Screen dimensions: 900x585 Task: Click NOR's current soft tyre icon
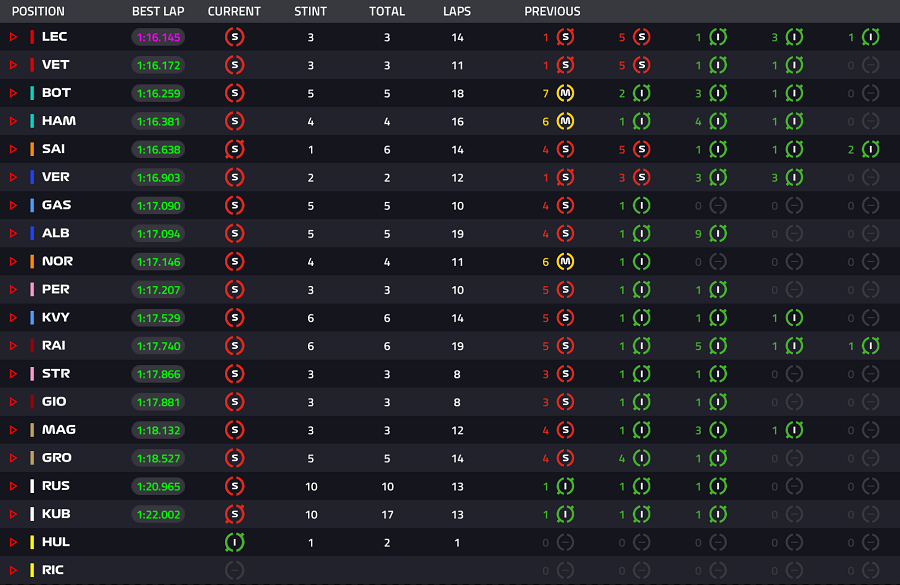[234, 262]
